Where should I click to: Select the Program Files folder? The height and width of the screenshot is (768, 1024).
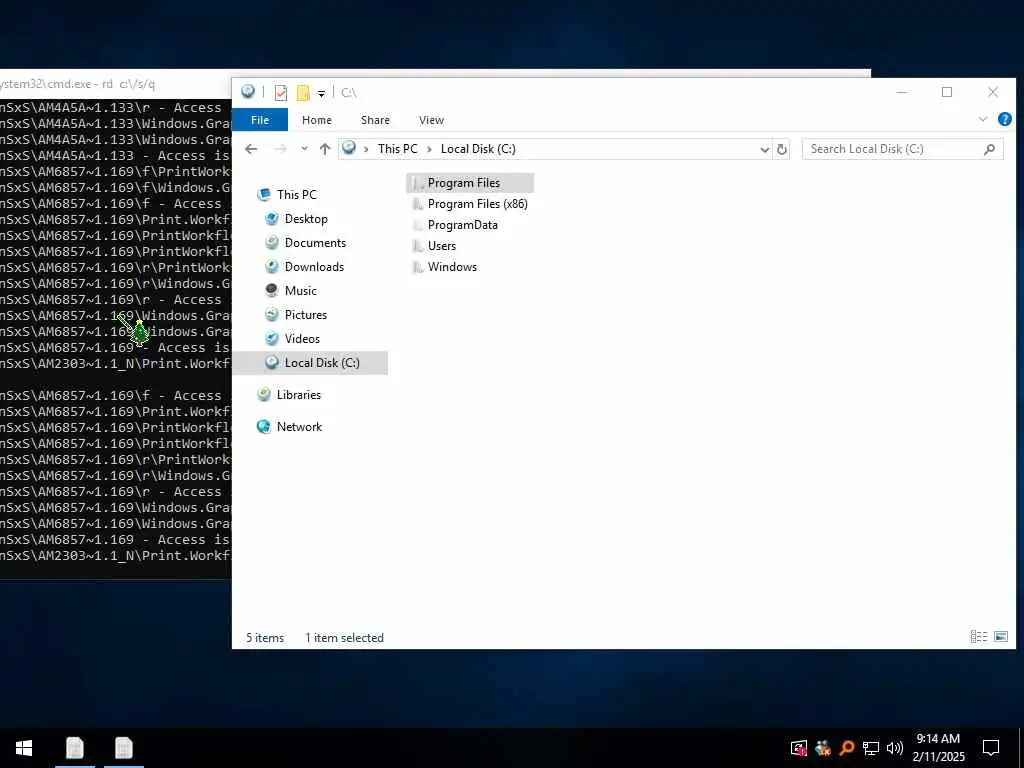click(x=470, y=183)
